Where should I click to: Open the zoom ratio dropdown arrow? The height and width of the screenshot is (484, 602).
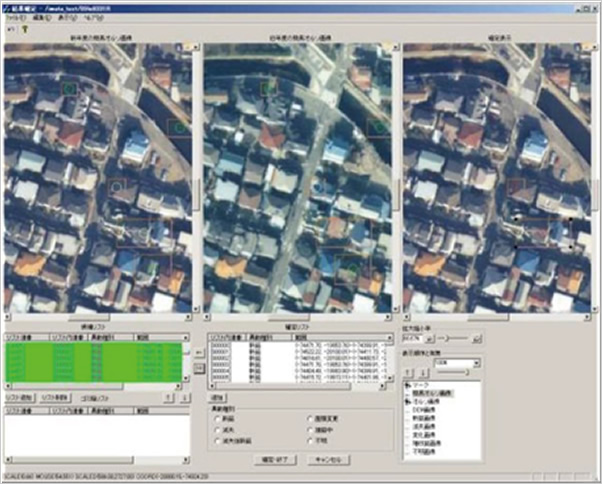click(429, 339)
